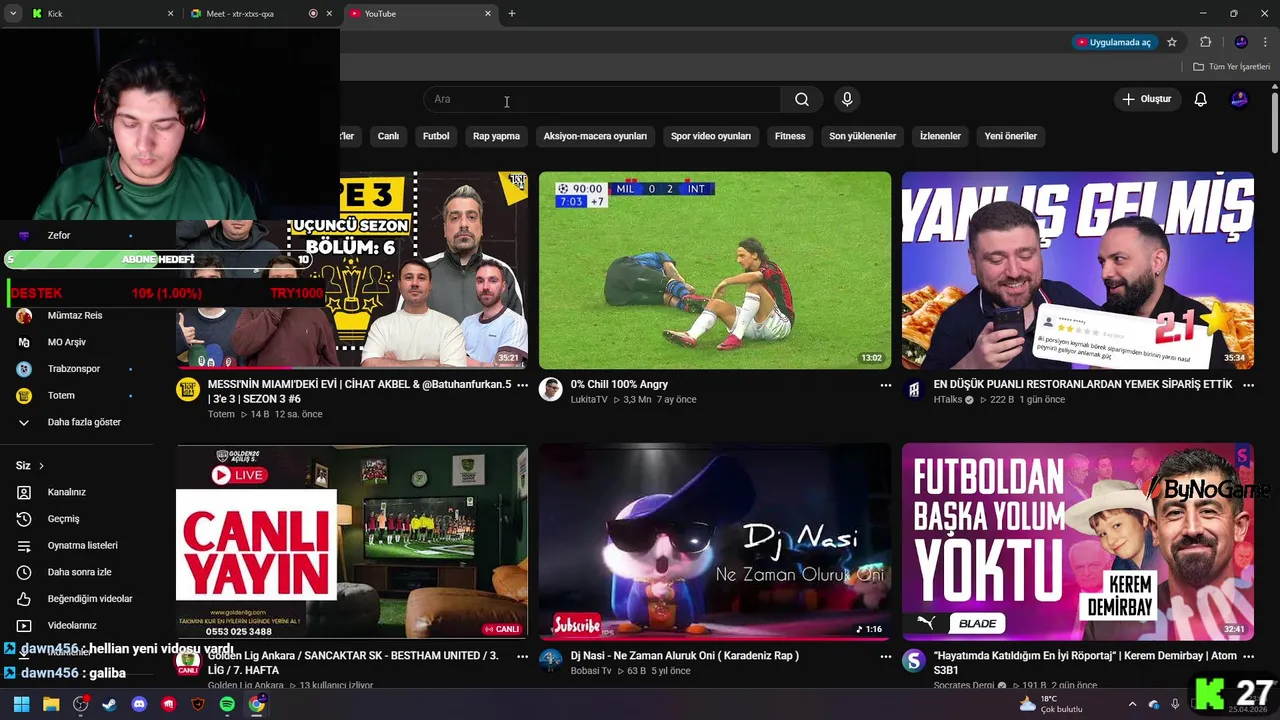The height and width of the screenshot is (720, 1280).
Task: Open options menu for Dj Nasi video
Action: point(885,656)
